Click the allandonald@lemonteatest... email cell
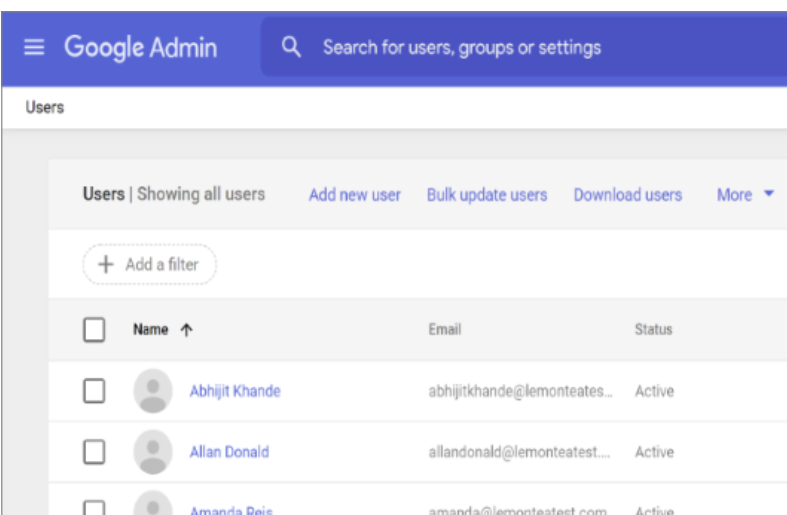 point(519,452)
